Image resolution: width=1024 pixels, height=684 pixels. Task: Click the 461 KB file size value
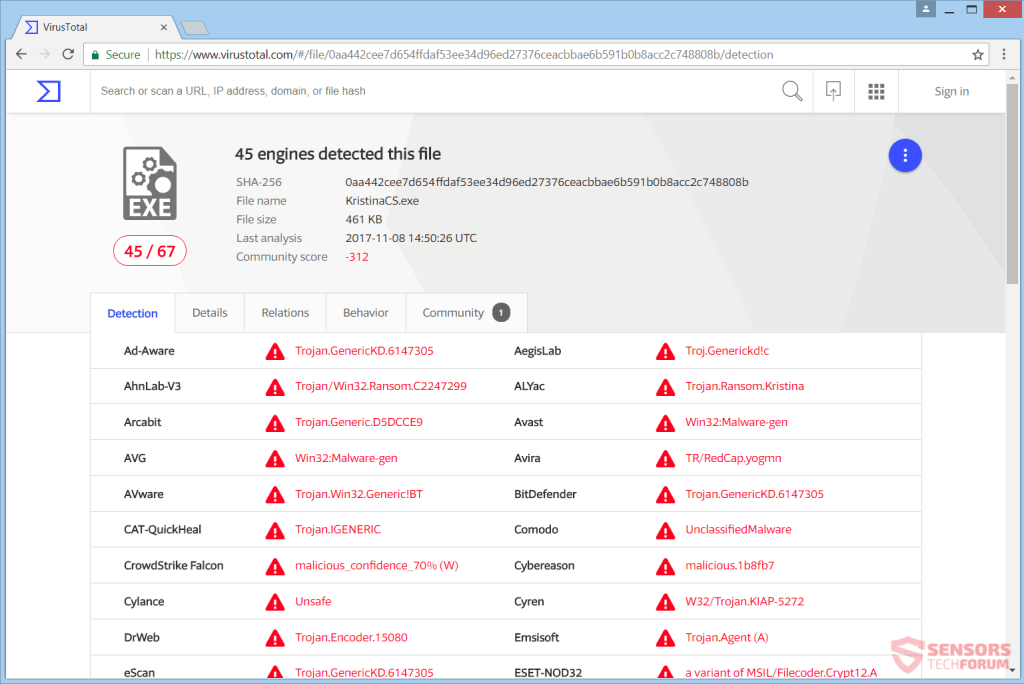click(364, 220)
